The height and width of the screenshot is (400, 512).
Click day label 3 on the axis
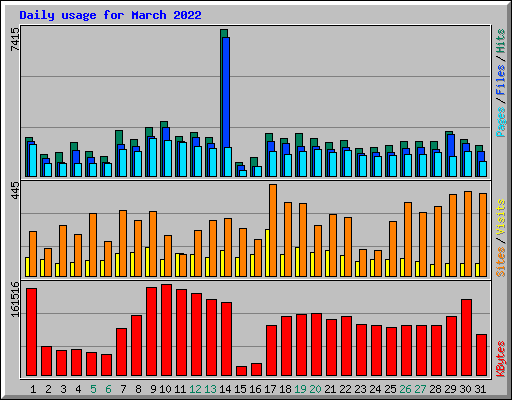(x=63, y=389)
